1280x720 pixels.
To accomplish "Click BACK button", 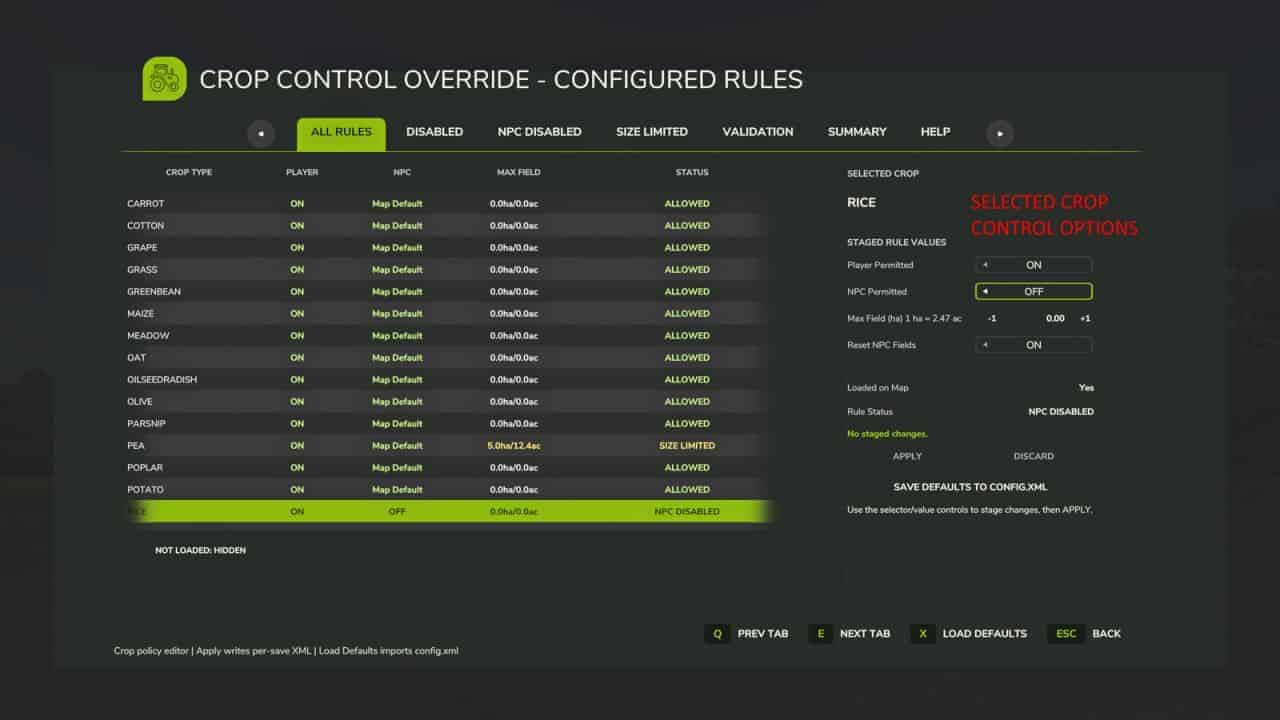I will point(1106,634).
